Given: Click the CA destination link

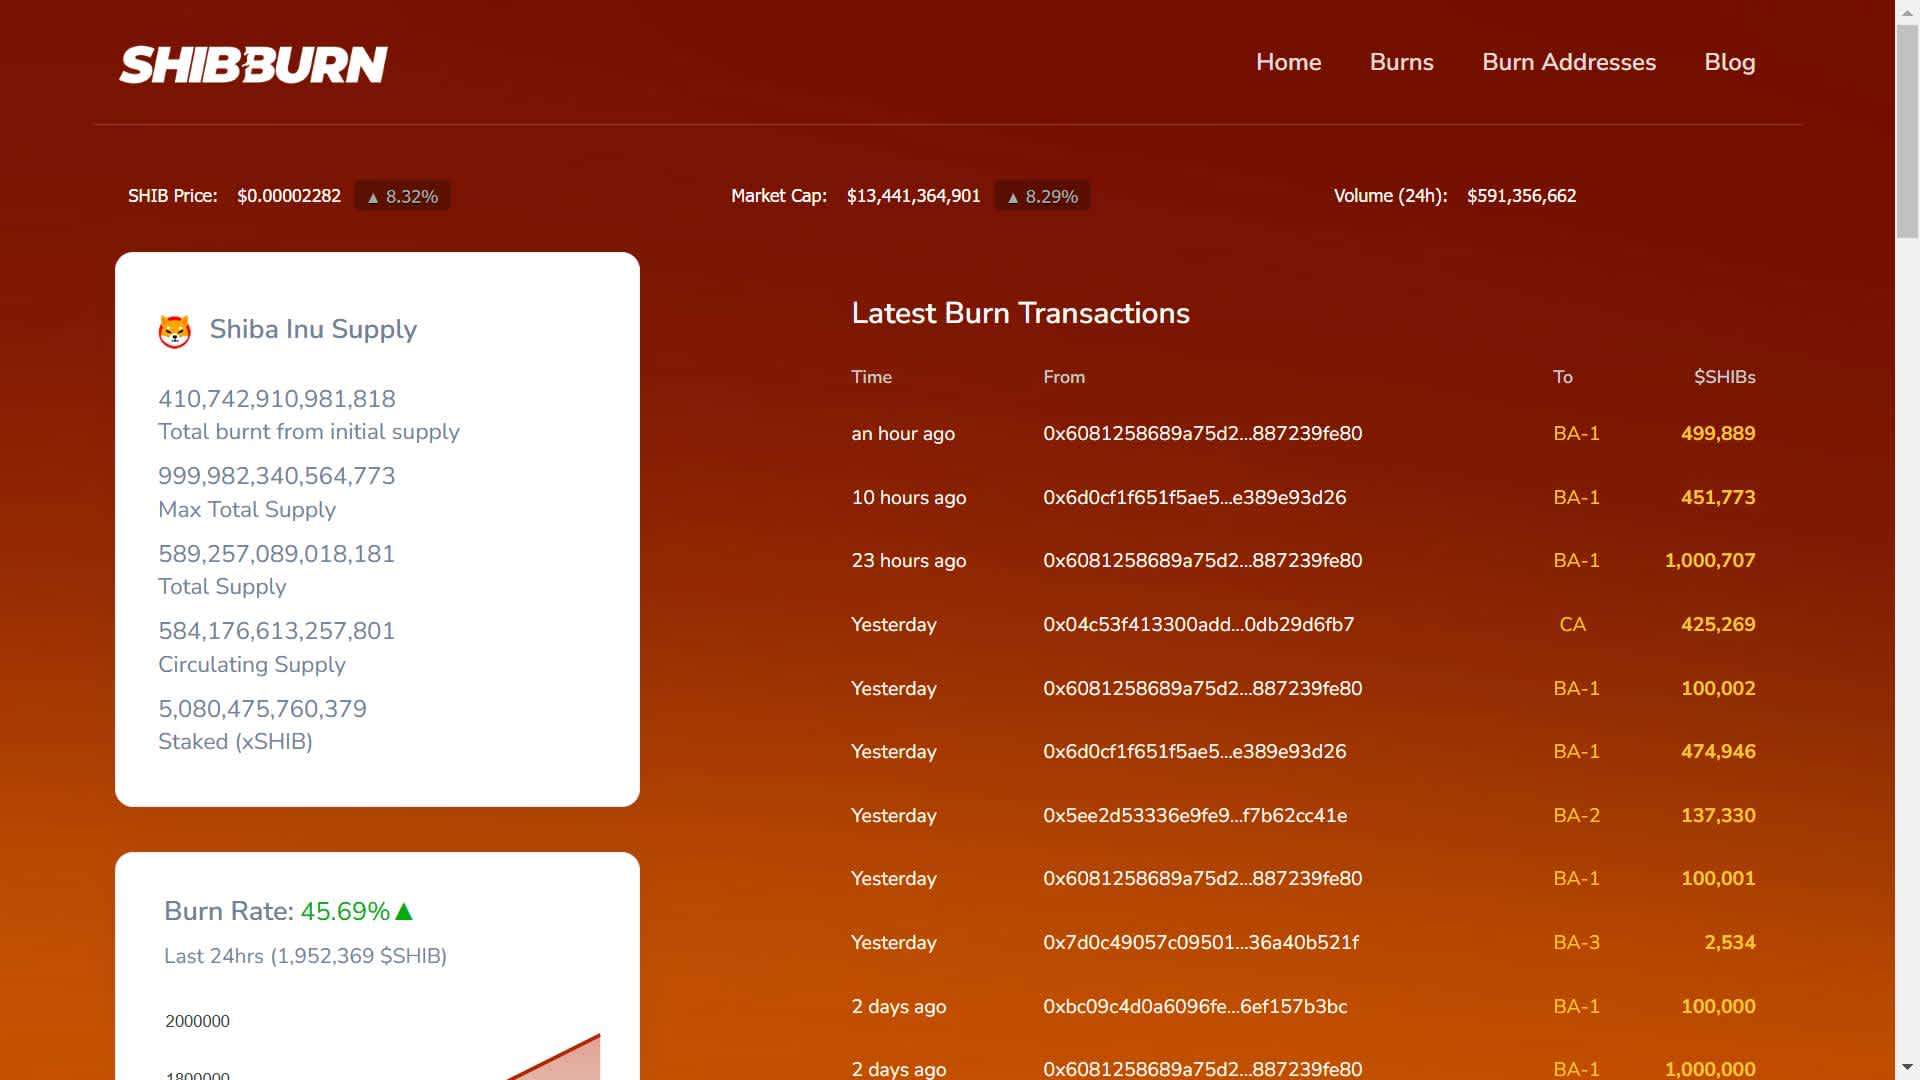Looking at the screenshot, I should [x=1572, y=624].
